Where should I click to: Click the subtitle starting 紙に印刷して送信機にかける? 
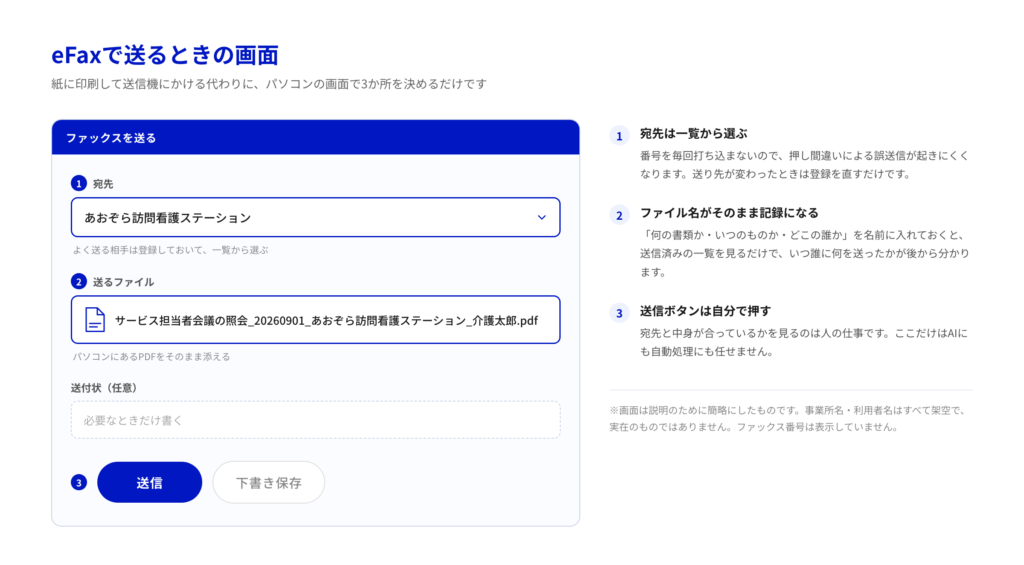[269, 84]
